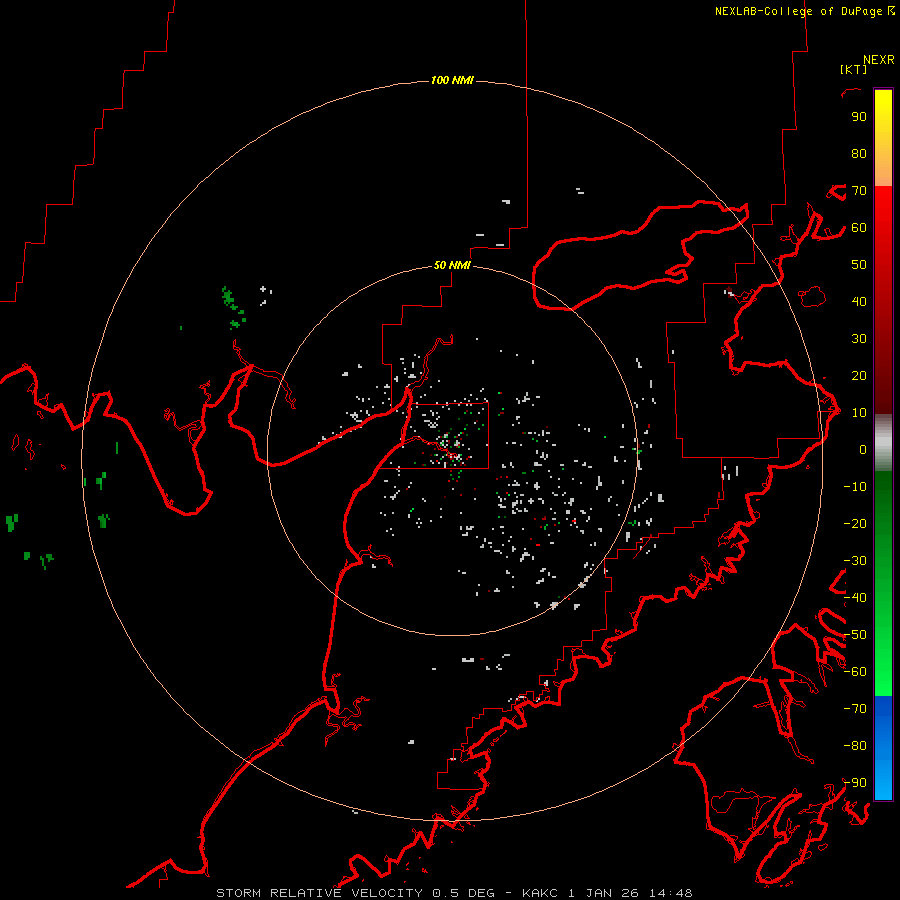Click the "STORM RELATIVE VELOCITY" product title
Screen dimensions: 900x900
319,893
